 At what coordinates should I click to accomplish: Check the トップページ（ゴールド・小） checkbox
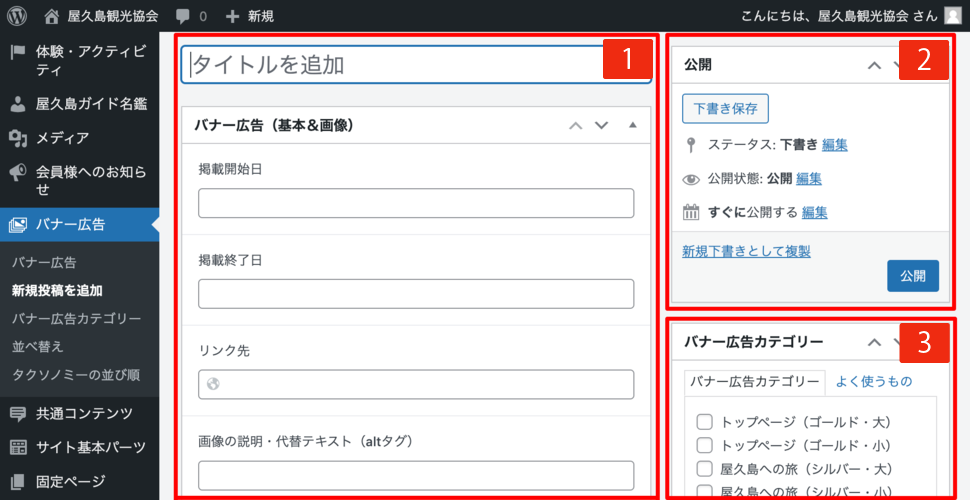tap(704, 445)
